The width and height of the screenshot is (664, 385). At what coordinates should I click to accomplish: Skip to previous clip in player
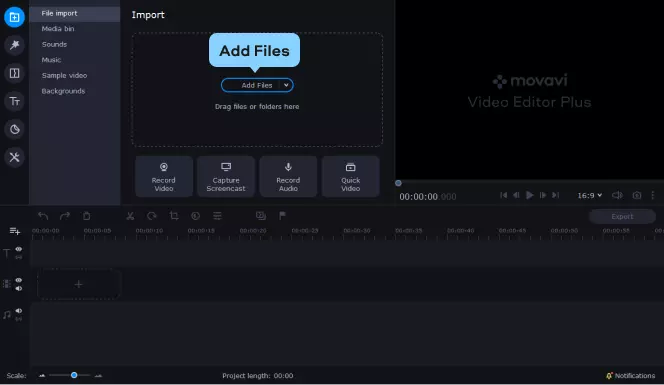coord(503,195)
